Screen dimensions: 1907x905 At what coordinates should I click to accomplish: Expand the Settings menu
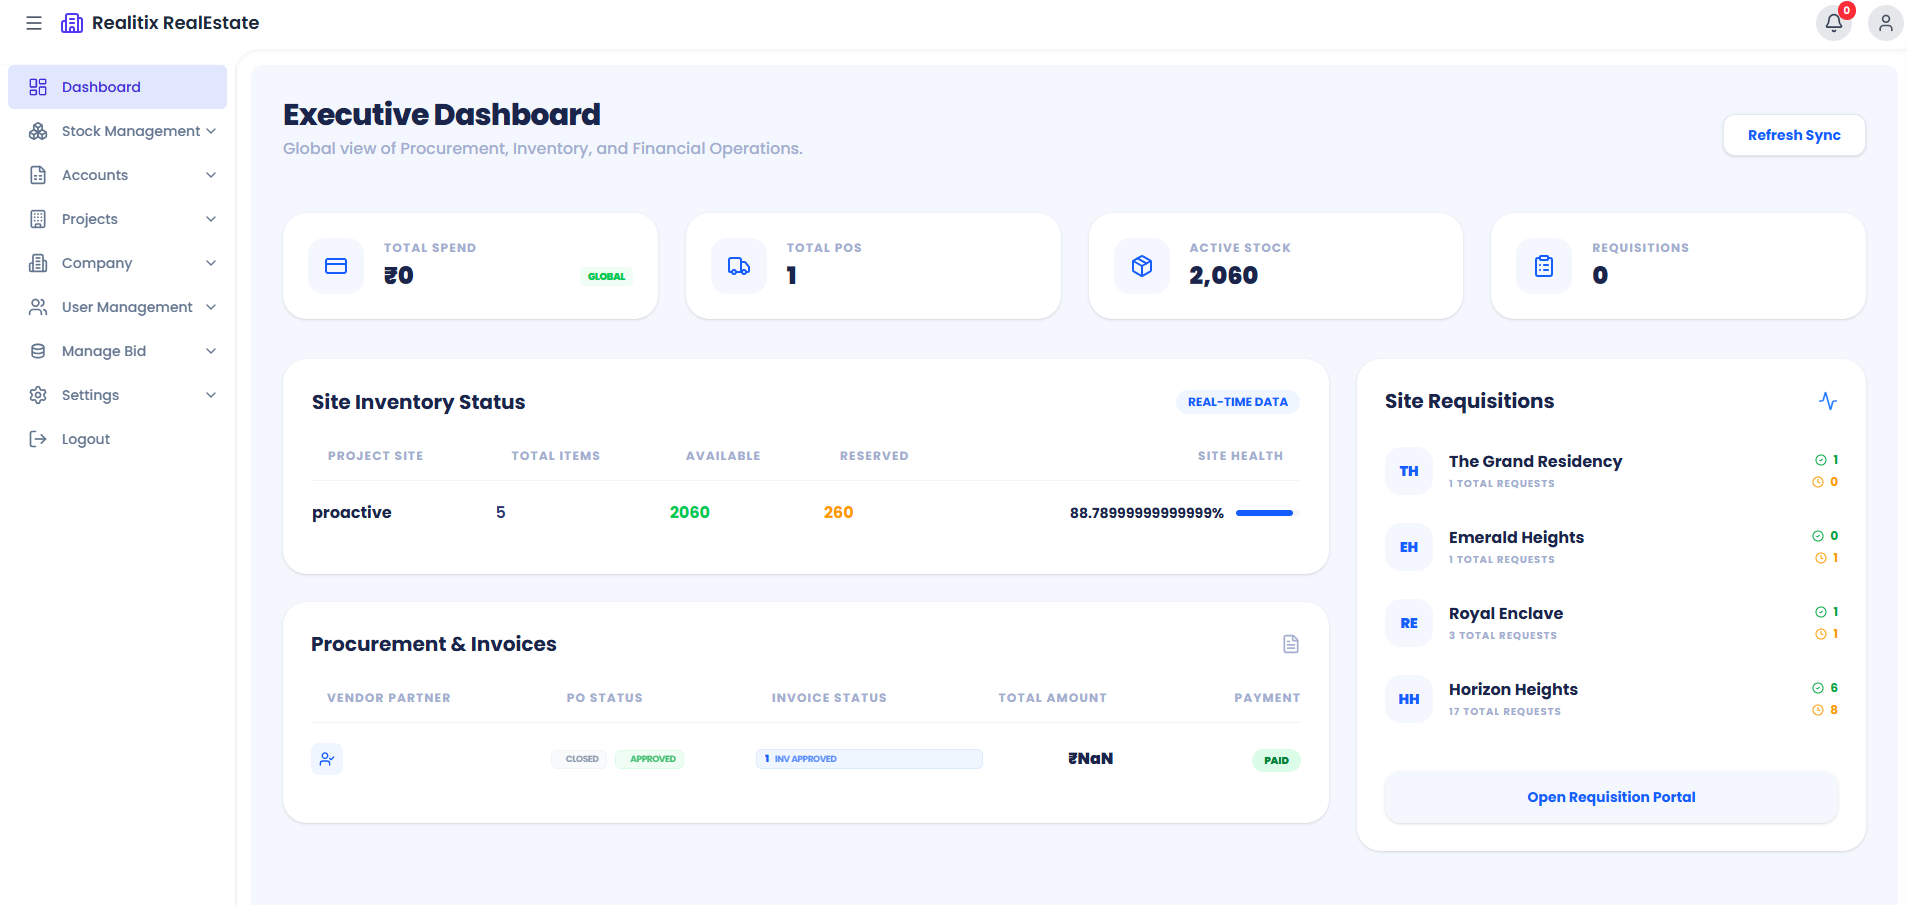(117, 395)
